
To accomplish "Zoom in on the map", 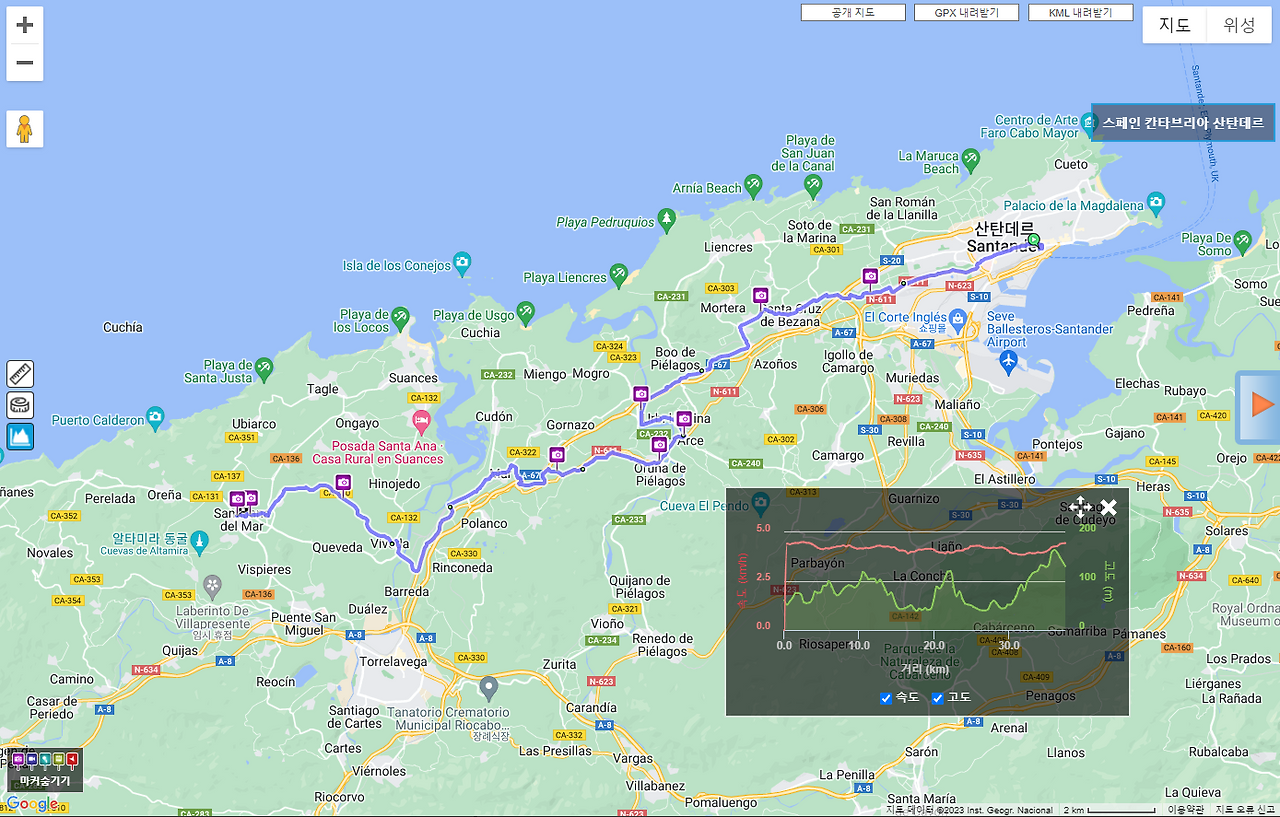I will tap(25, 25).
